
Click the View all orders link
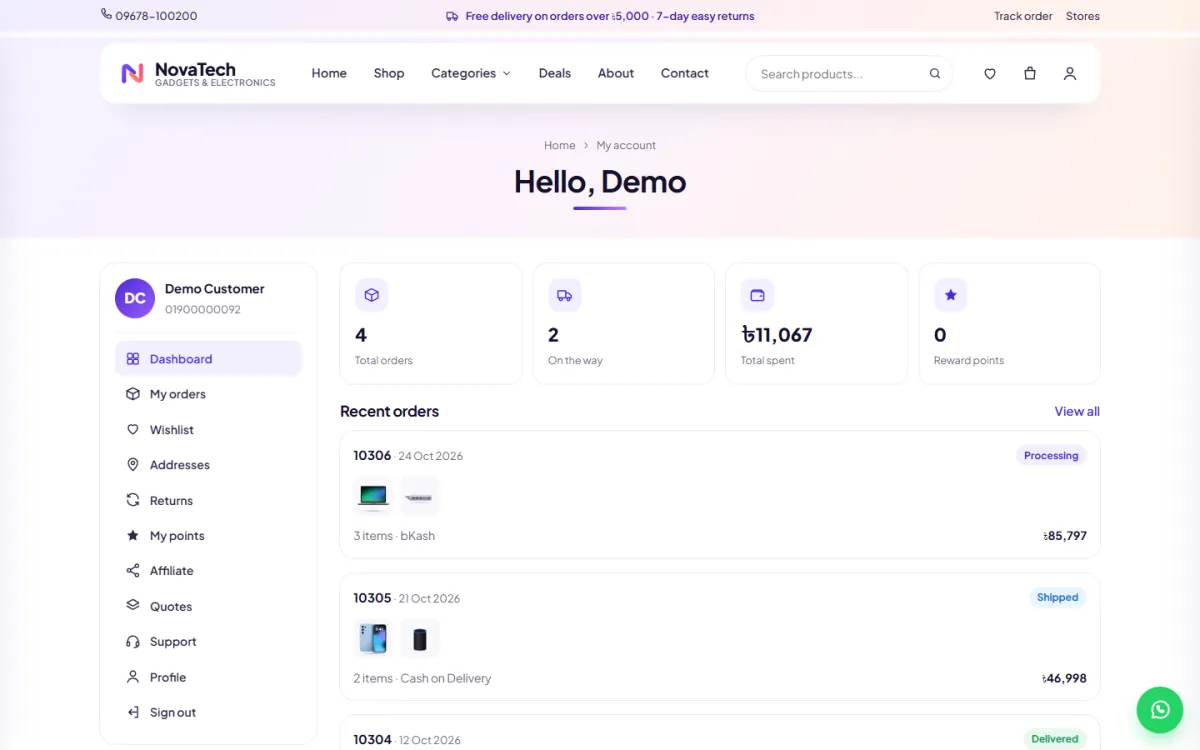coord(1077,411)
